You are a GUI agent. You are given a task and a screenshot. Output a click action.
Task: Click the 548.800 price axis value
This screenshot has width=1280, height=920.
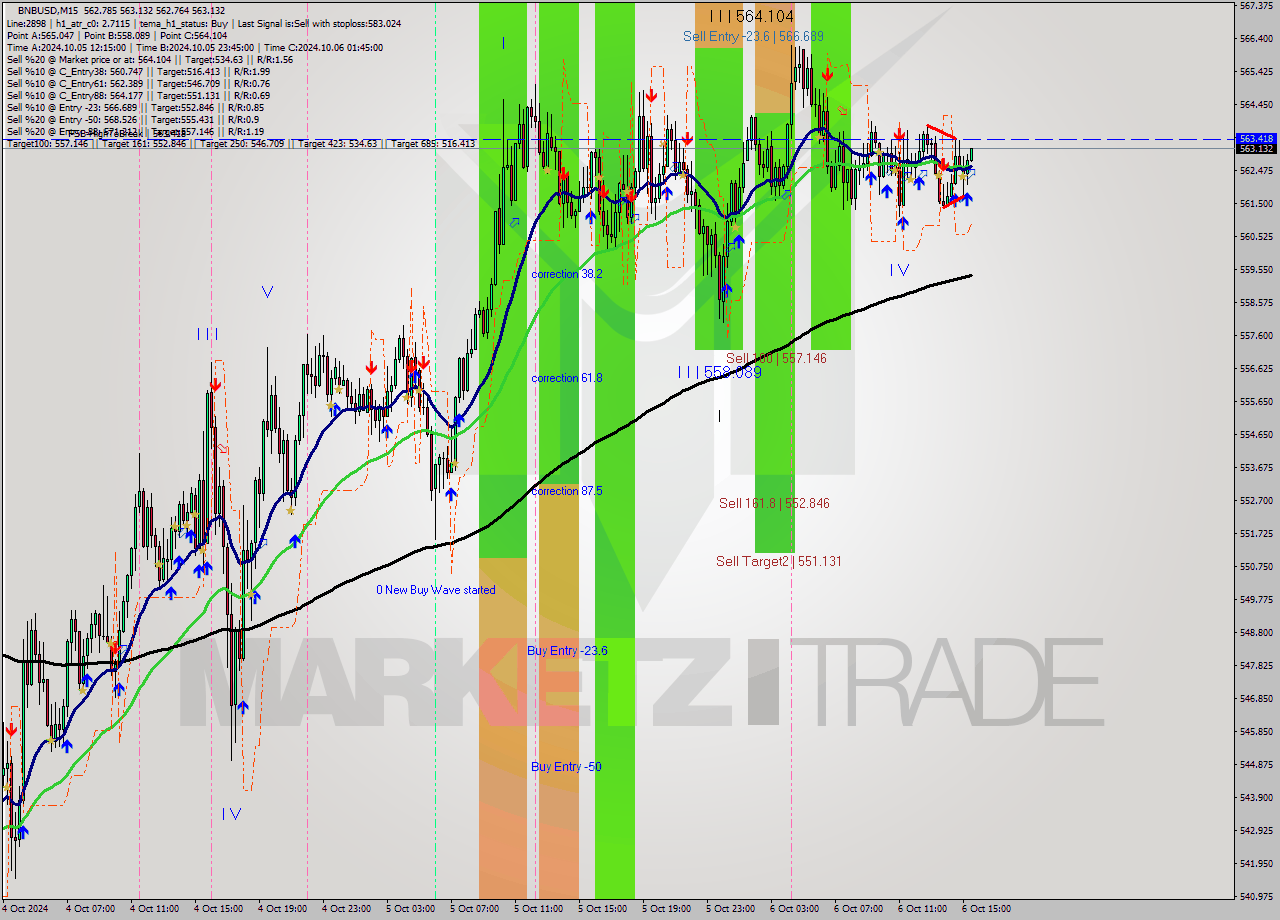[1256, 632]
